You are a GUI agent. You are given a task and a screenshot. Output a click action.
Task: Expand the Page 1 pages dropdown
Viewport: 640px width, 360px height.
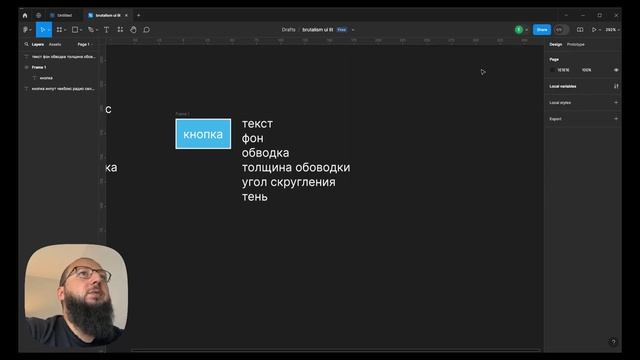point(84,44)
